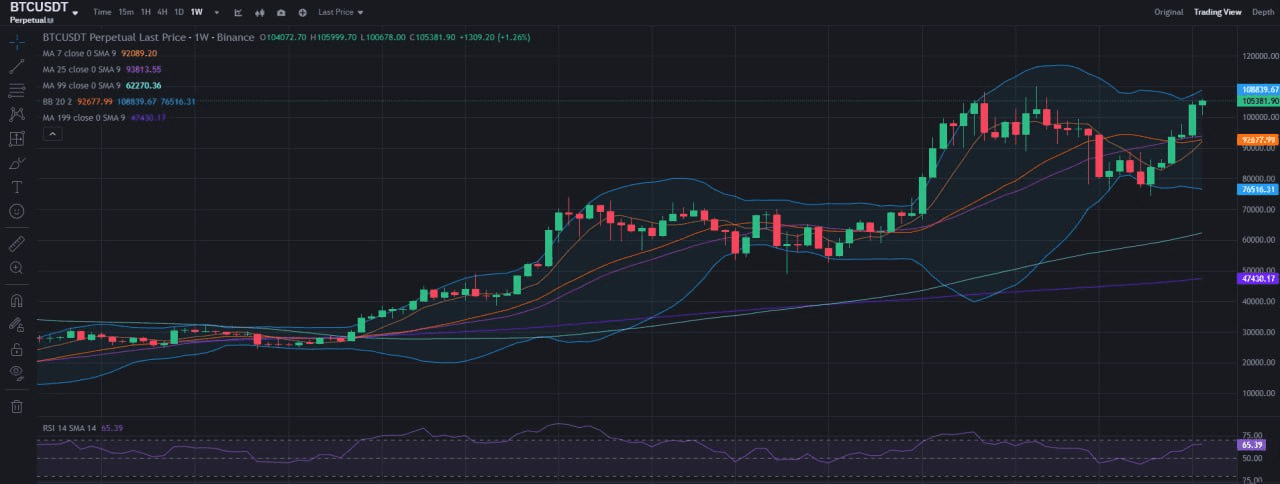Switch to the 4H interval

(162, 12)
